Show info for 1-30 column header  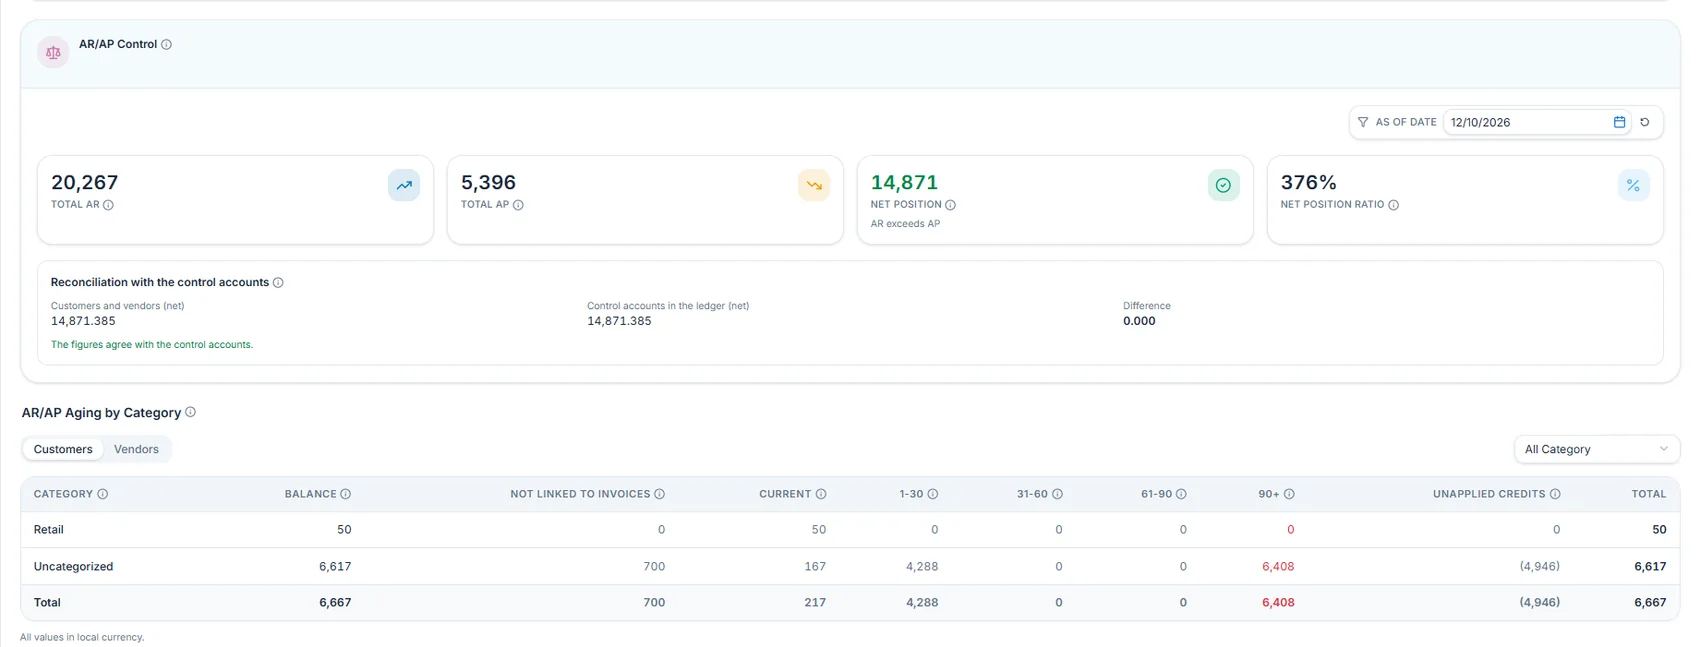point(933,494)
